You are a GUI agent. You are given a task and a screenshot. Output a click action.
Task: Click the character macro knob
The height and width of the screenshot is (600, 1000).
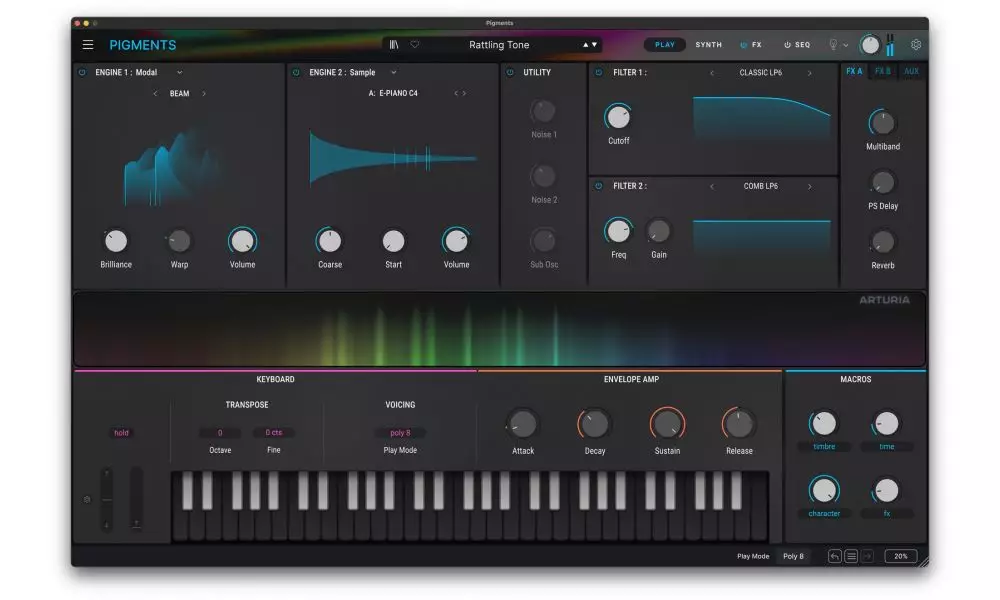(x=823, y=490)
